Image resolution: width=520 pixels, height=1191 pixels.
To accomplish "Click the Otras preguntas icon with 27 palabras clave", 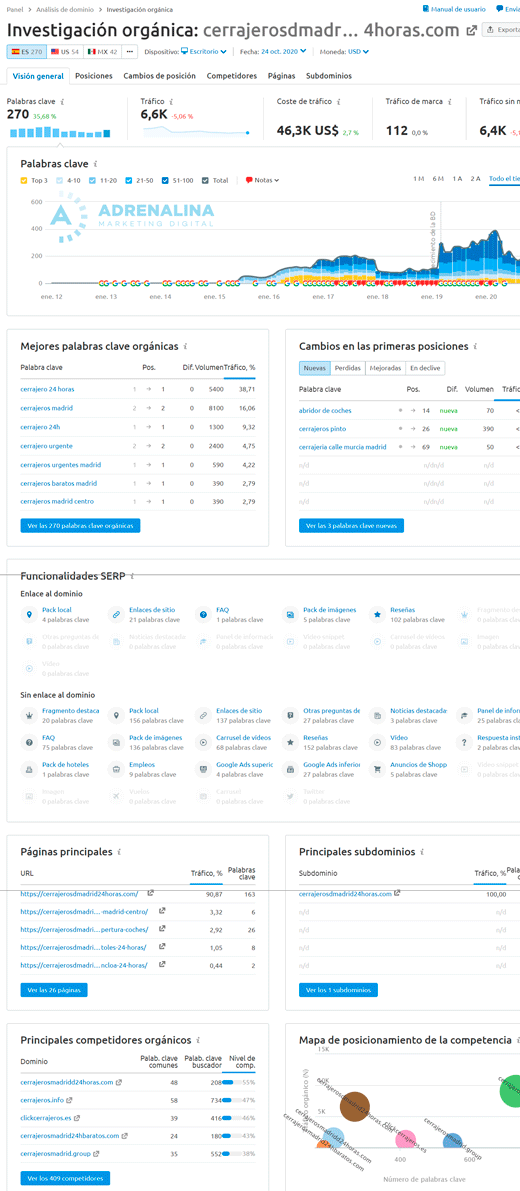I will (x=289, y=716).
